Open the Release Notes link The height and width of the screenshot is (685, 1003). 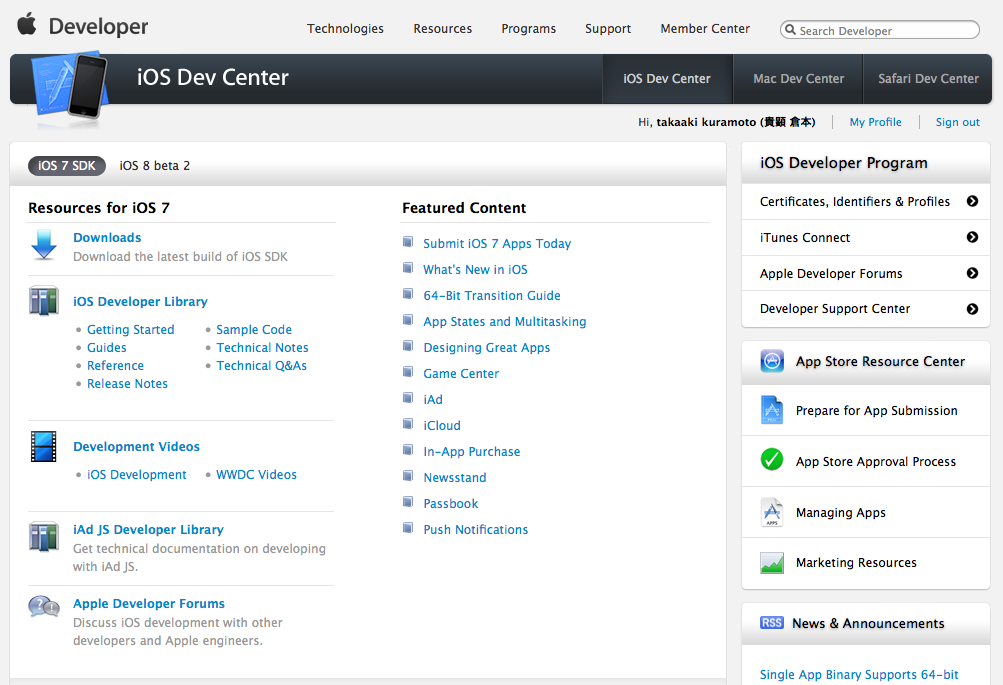pos(127,384)
